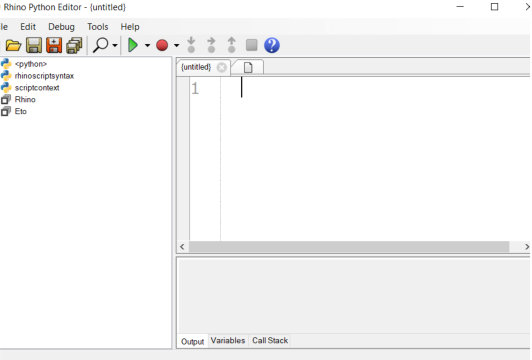Run the script with green play button

tap(133, 45)
